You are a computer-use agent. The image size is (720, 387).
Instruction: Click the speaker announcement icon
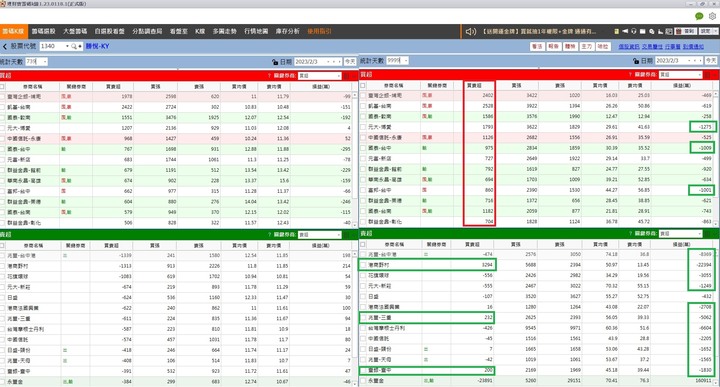pyautogui.click(x=471, y=32)
